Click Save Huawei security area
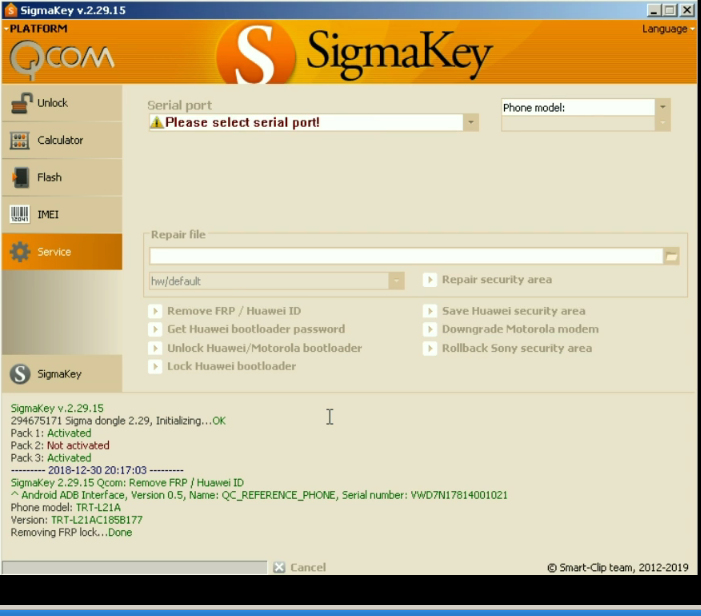This screenshot has width=701, height=616. click(504, 311)
